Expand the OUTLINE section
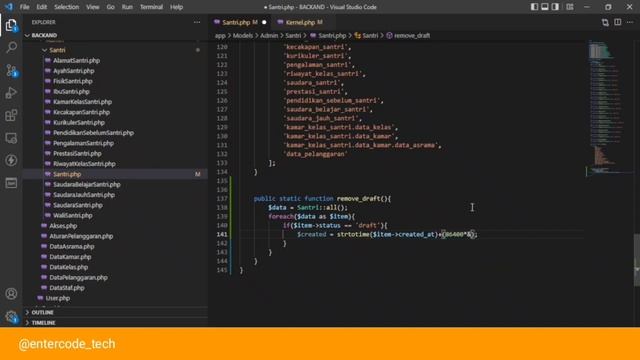The height and width of the screenshot is (360, 640). 115,312
